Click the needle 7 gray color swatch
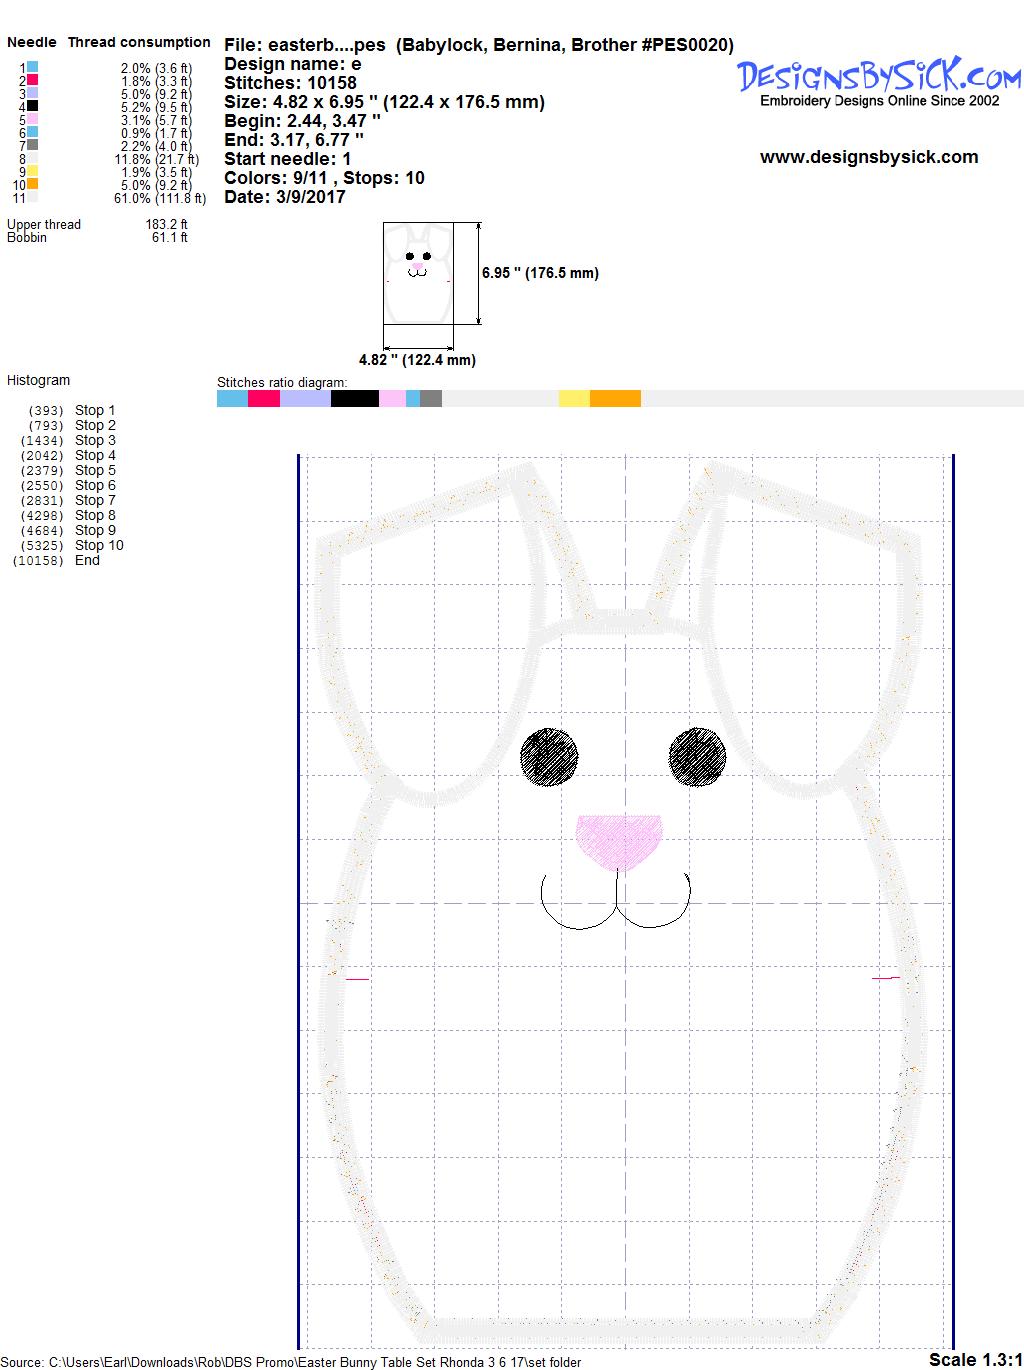The width and height of the screenshot is (1024, 1370). (33, 145)
